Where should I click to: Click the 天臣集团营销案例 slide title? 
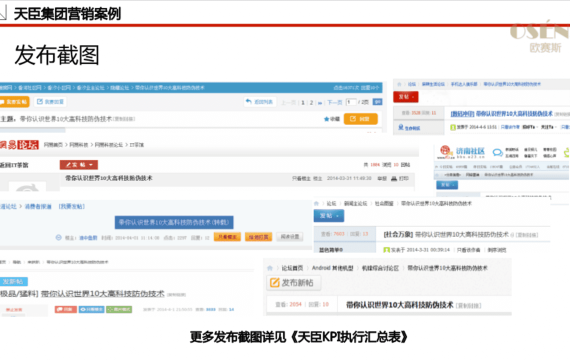(67, 14)
